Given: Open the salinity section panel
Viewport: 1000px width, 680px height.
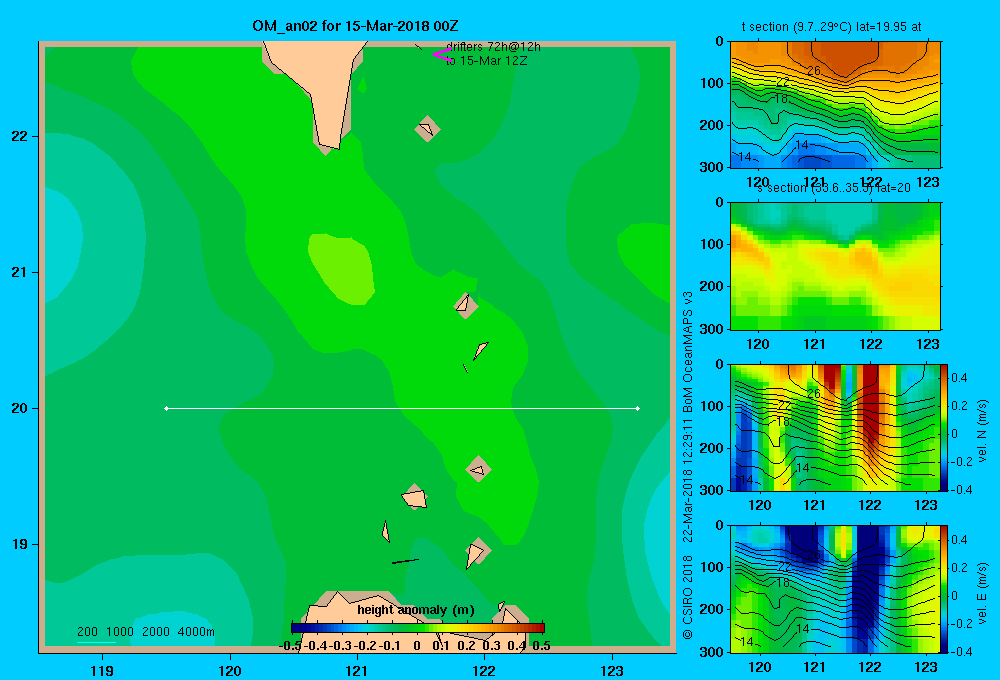Looking at the screenshot, I should [835, 266].
